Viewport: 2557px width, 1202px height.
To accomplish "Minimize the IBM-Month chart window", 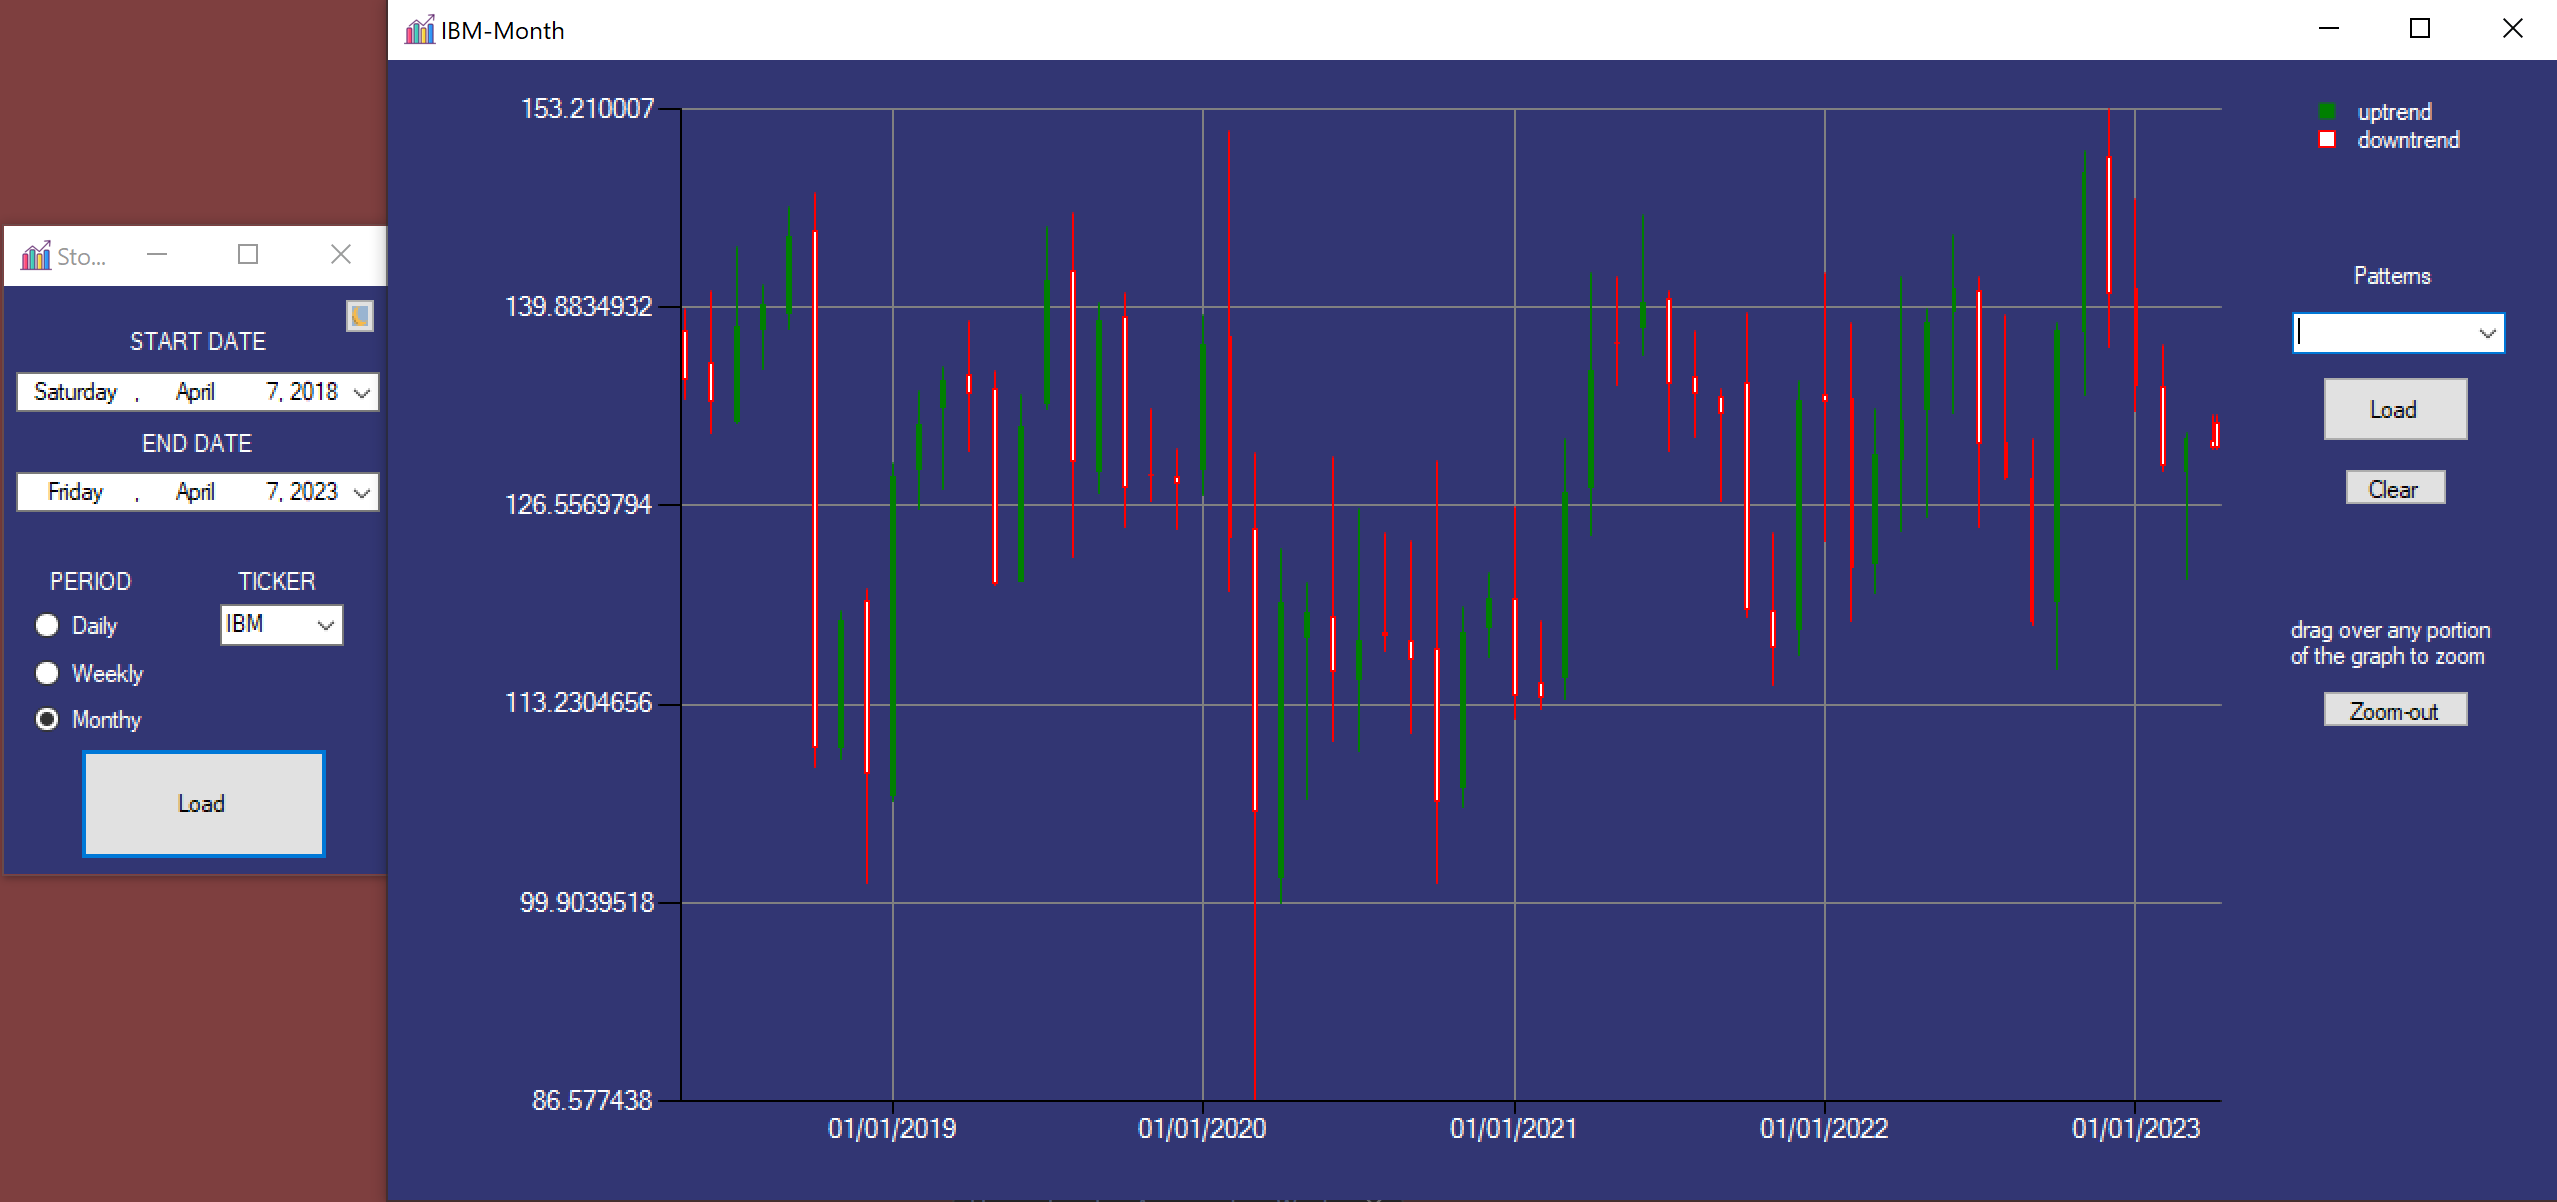I will pyautogui.click(x=2329, y=29).
